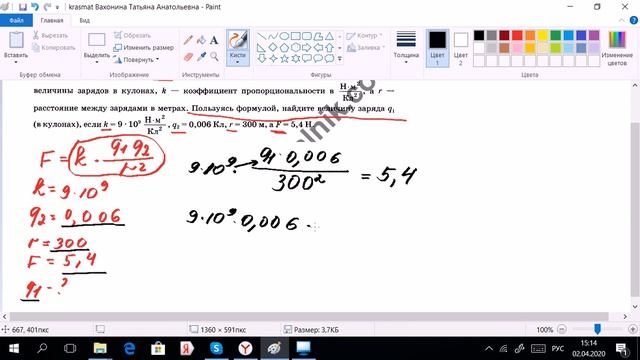Viewport: 640px width, 360px height.
Task: Pick the red color swatch
Action: click(x=518, y=36)
